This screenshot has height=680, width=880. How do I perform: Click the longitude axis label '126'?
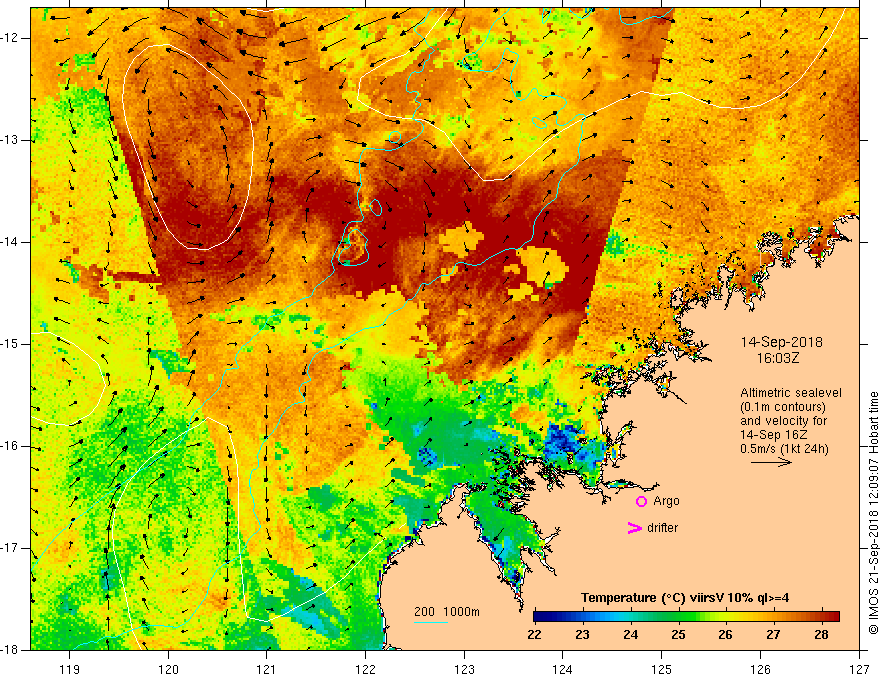[760, 669]
